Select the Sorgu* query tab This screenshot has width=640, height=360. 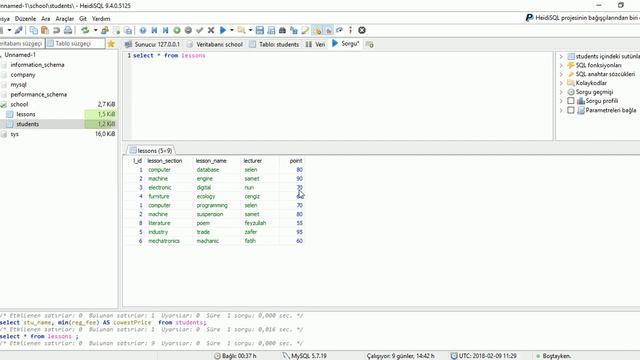(x=346, y=44)
